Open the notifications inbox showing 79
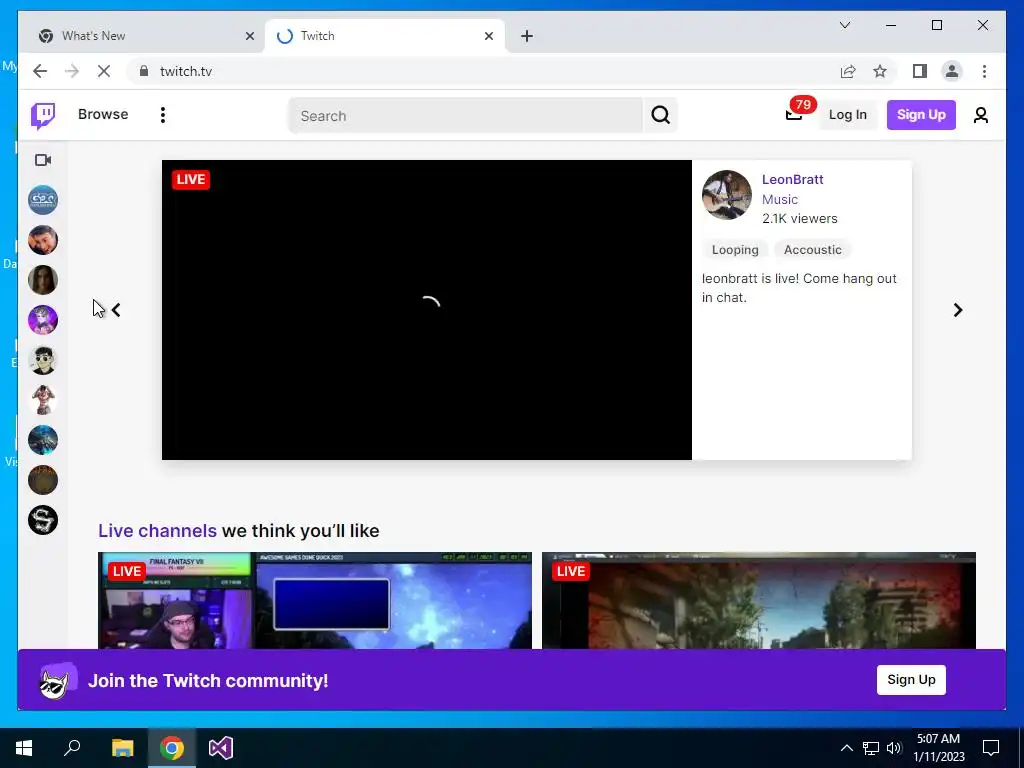Screen dimensions: 1024x768 coord(794,114)
